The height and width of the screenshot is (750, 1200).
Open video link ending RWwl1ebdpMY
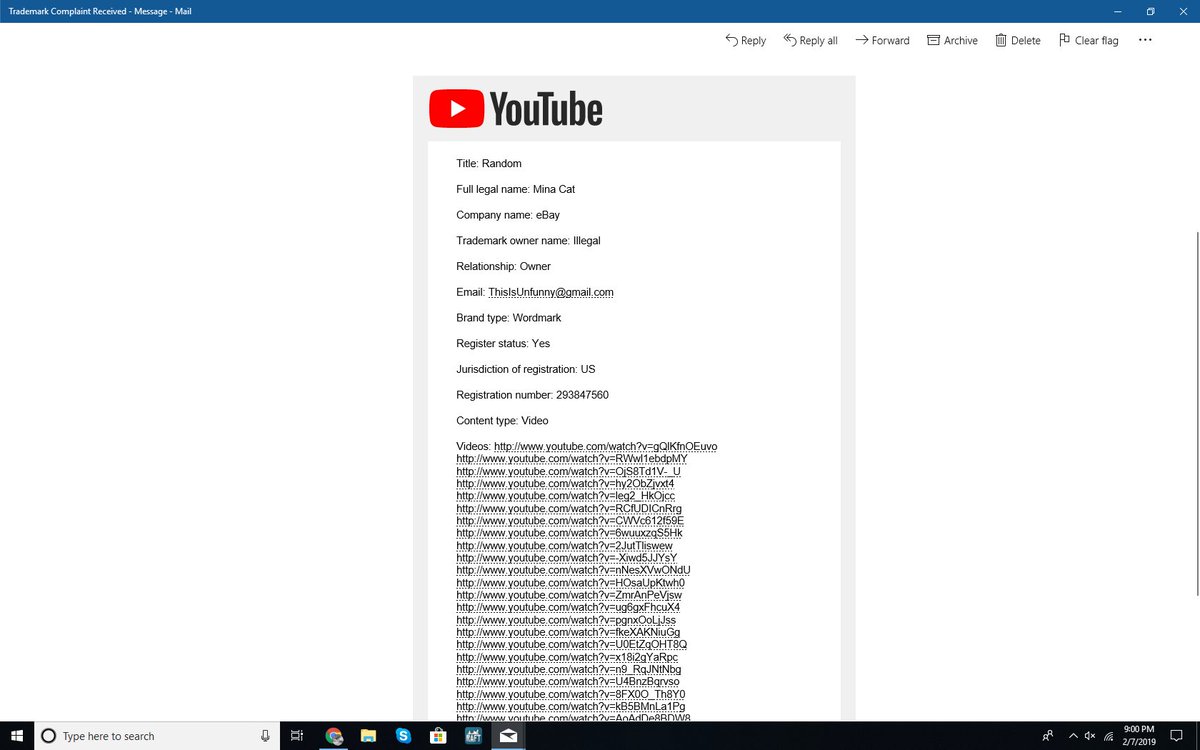coord(572,458)
